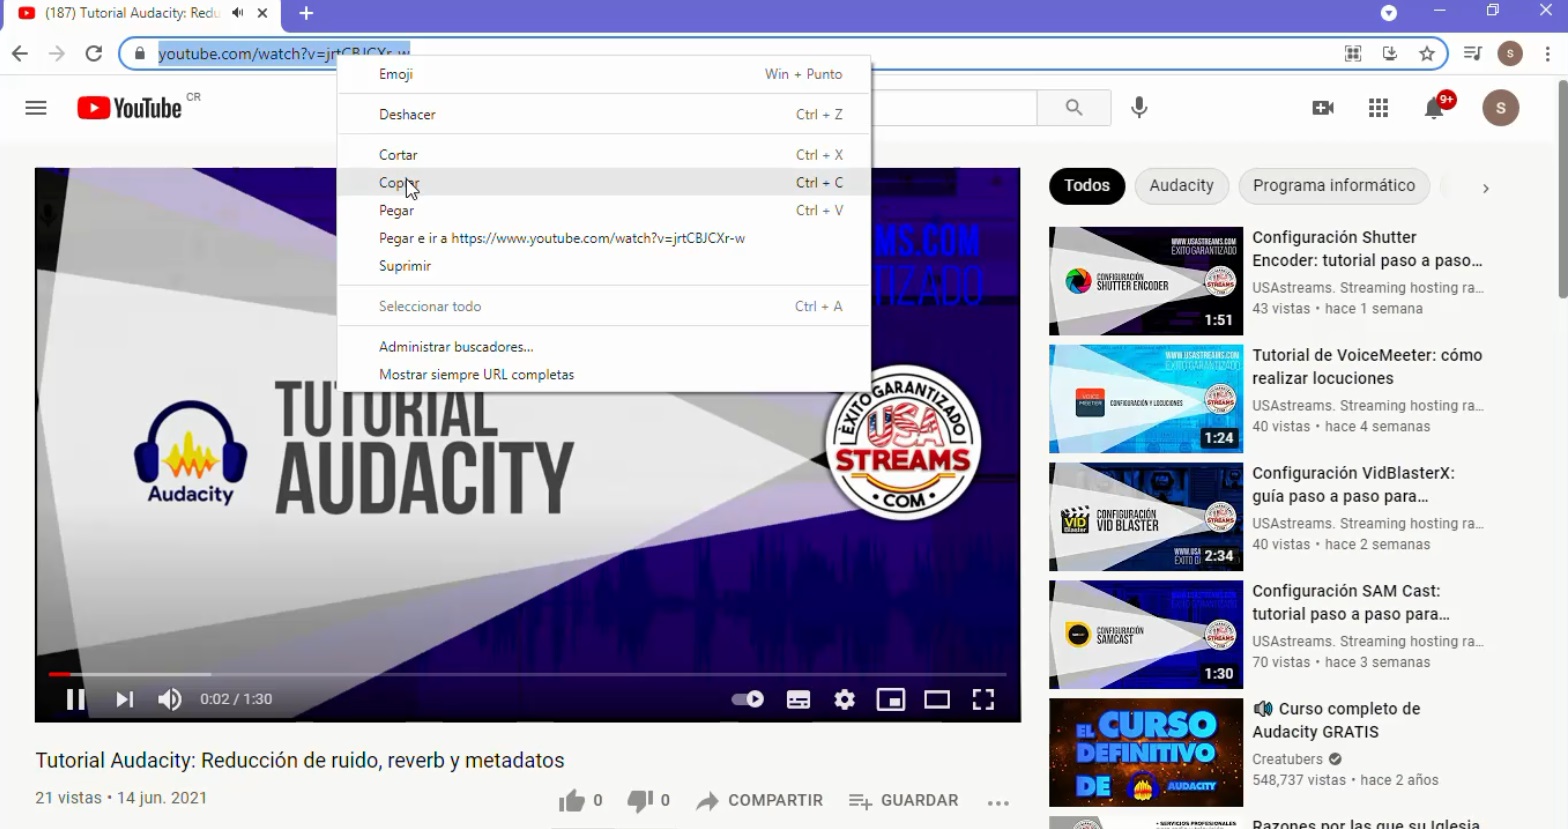Image resolution: width=1568 pixels, height=829 pixels.
Task: Turn on subtitles in the video player
Action: click(x=798, y=699)
